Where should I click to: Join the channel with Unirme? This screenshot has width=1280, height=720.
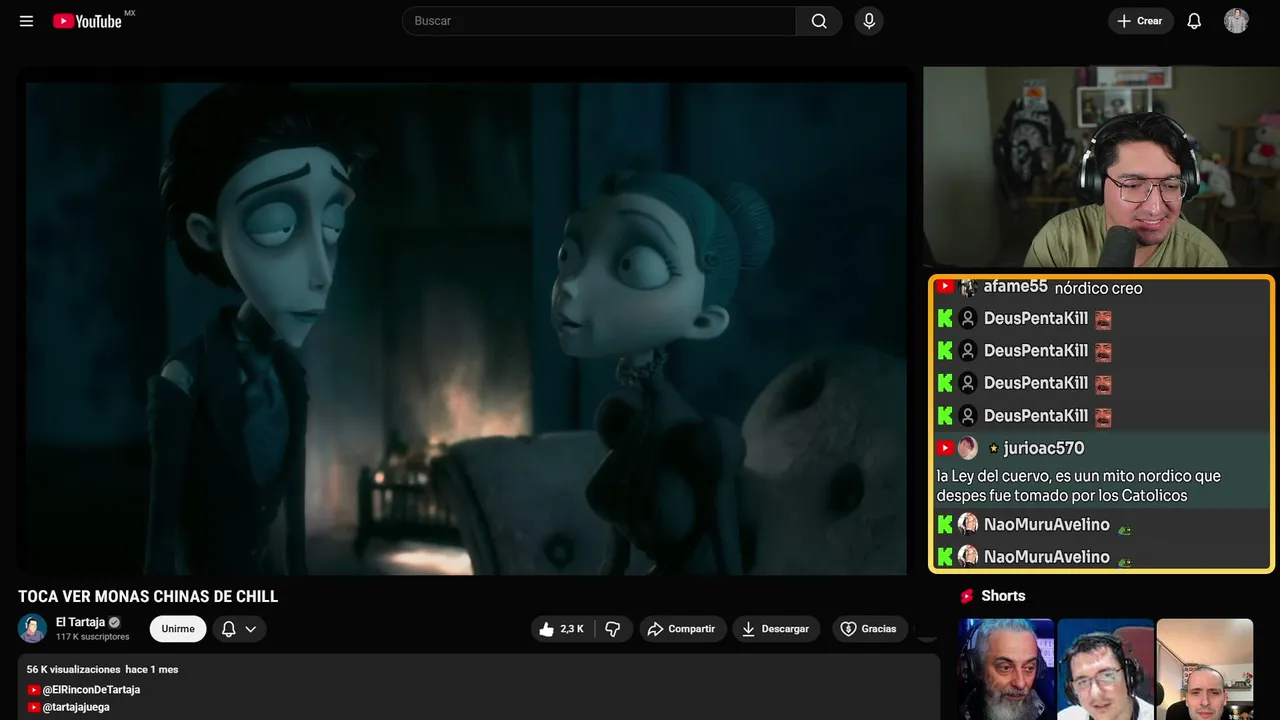[178, 629]
